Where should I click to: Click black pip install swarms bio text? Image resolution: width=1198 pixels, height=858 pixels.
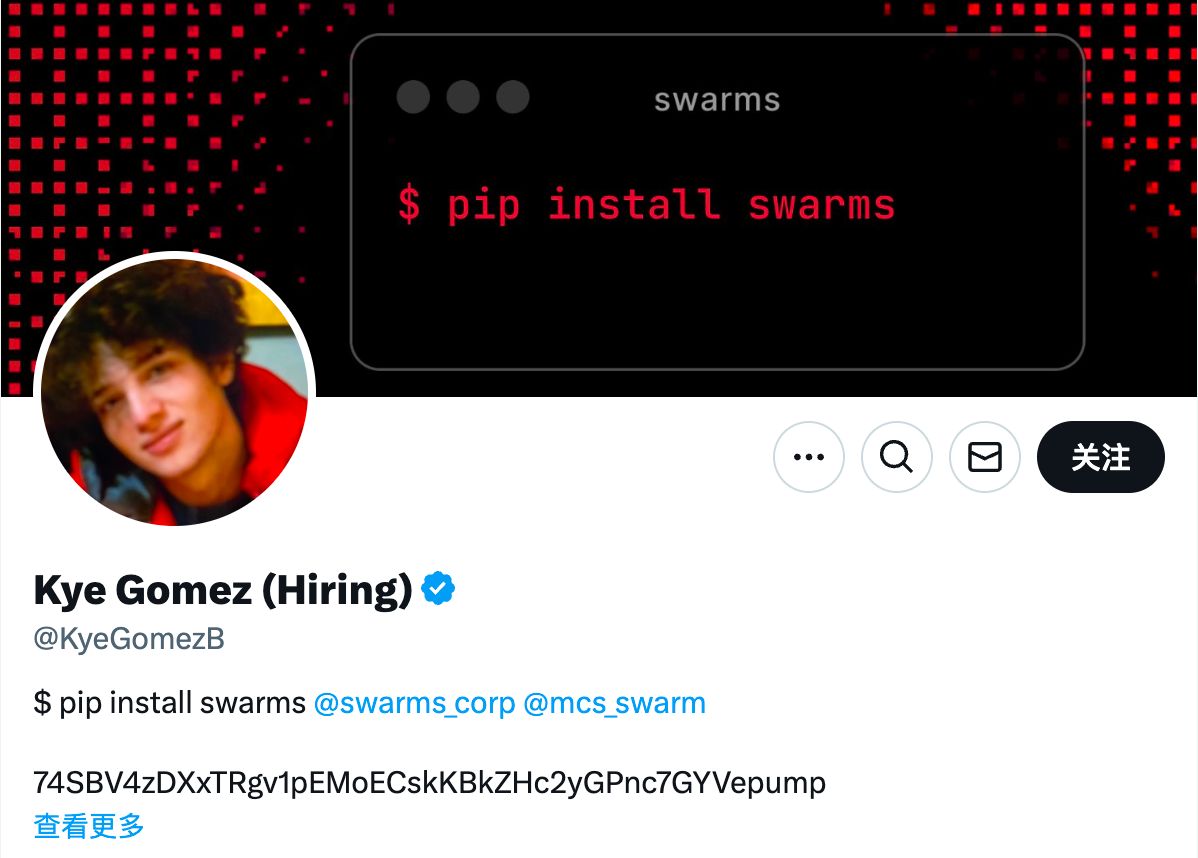(182, 703)
